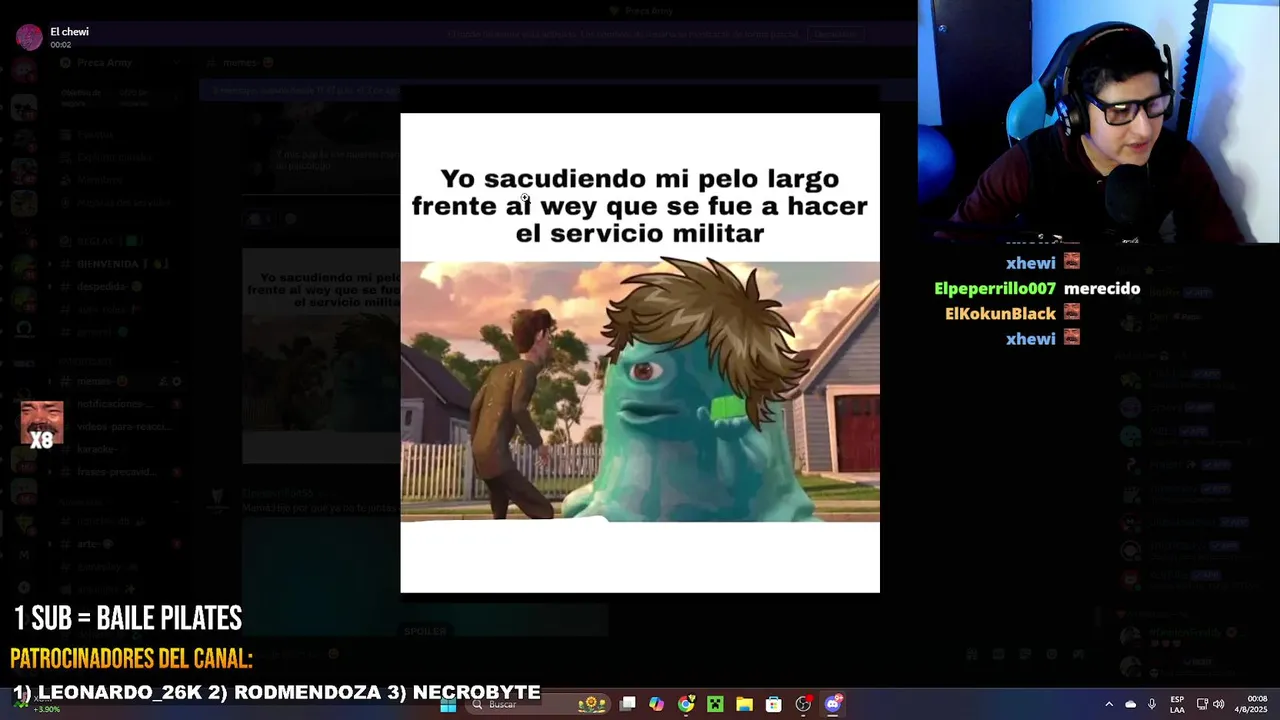
Task: Open Google Chrome from the taskbar
Action: point(686,704)
